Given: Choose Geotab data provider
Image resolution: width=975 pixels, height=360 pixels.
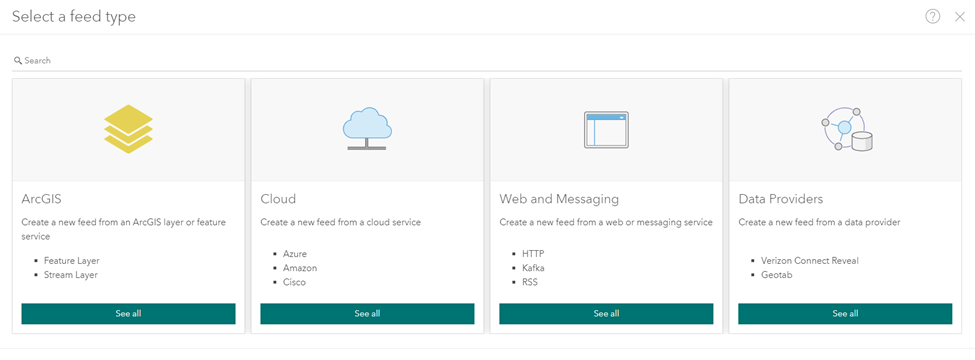Looking at the screenshot, I should (776, 274).
